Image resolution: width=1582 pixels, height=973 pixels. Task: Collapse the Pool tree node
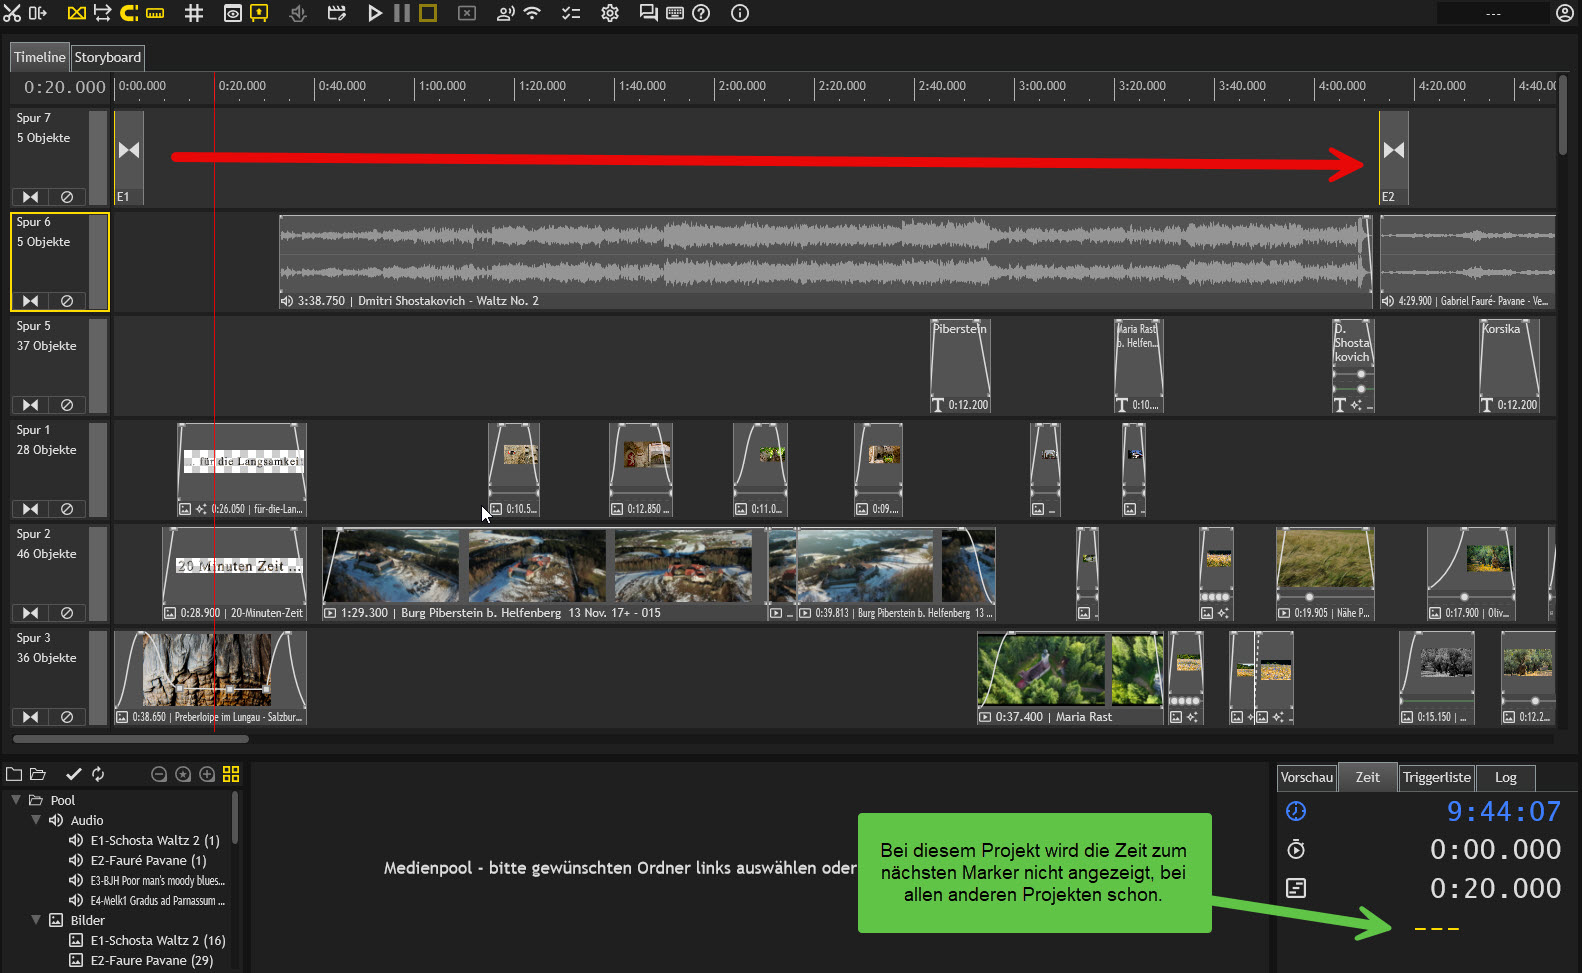(x=16, y=800)
